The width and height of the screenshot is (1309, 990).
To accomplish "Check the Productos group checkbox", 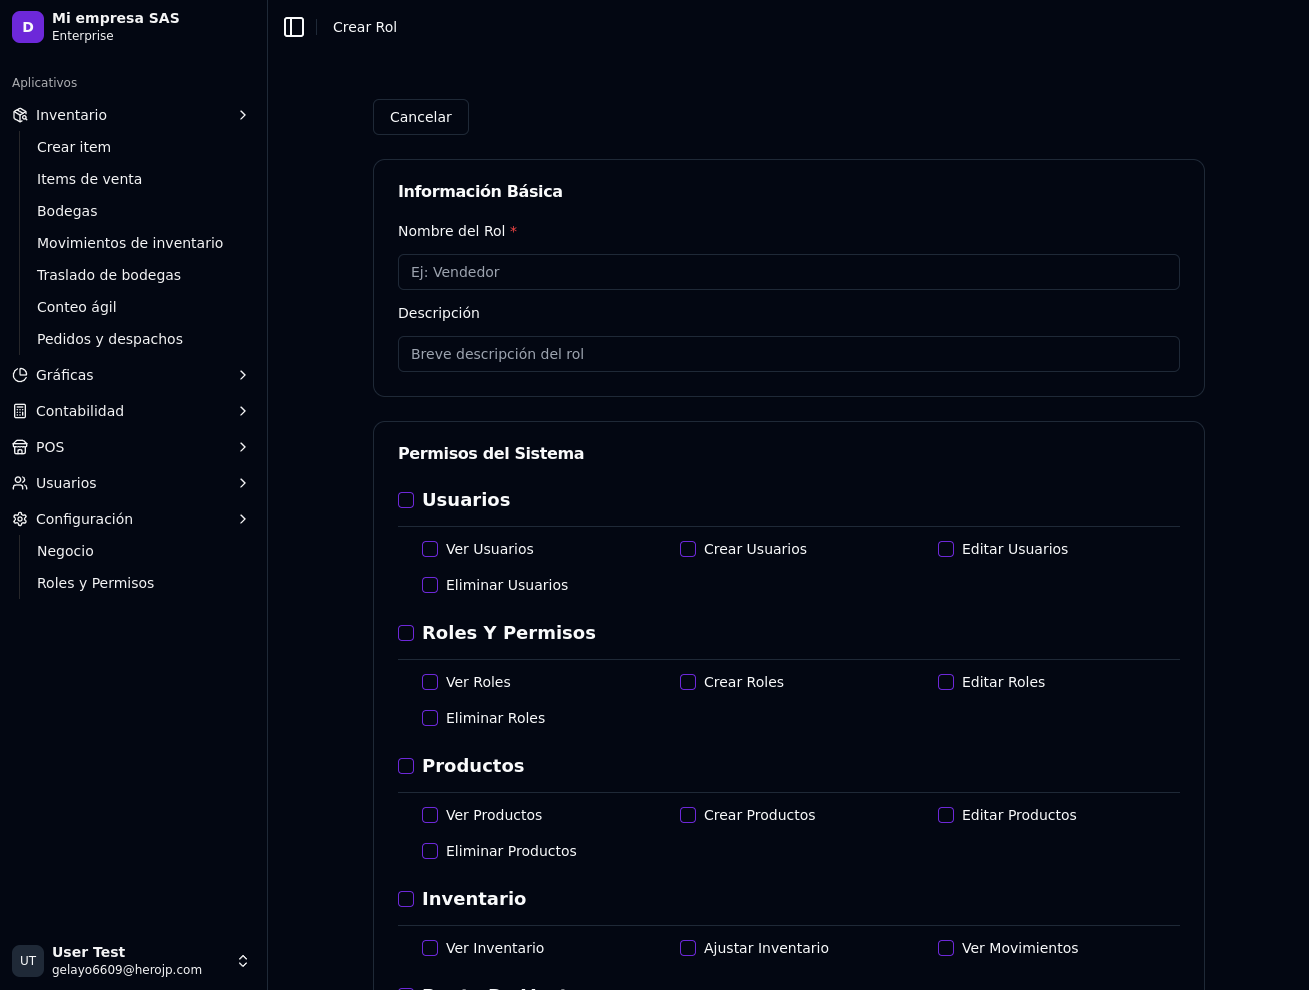I will [x=406, y=766].
